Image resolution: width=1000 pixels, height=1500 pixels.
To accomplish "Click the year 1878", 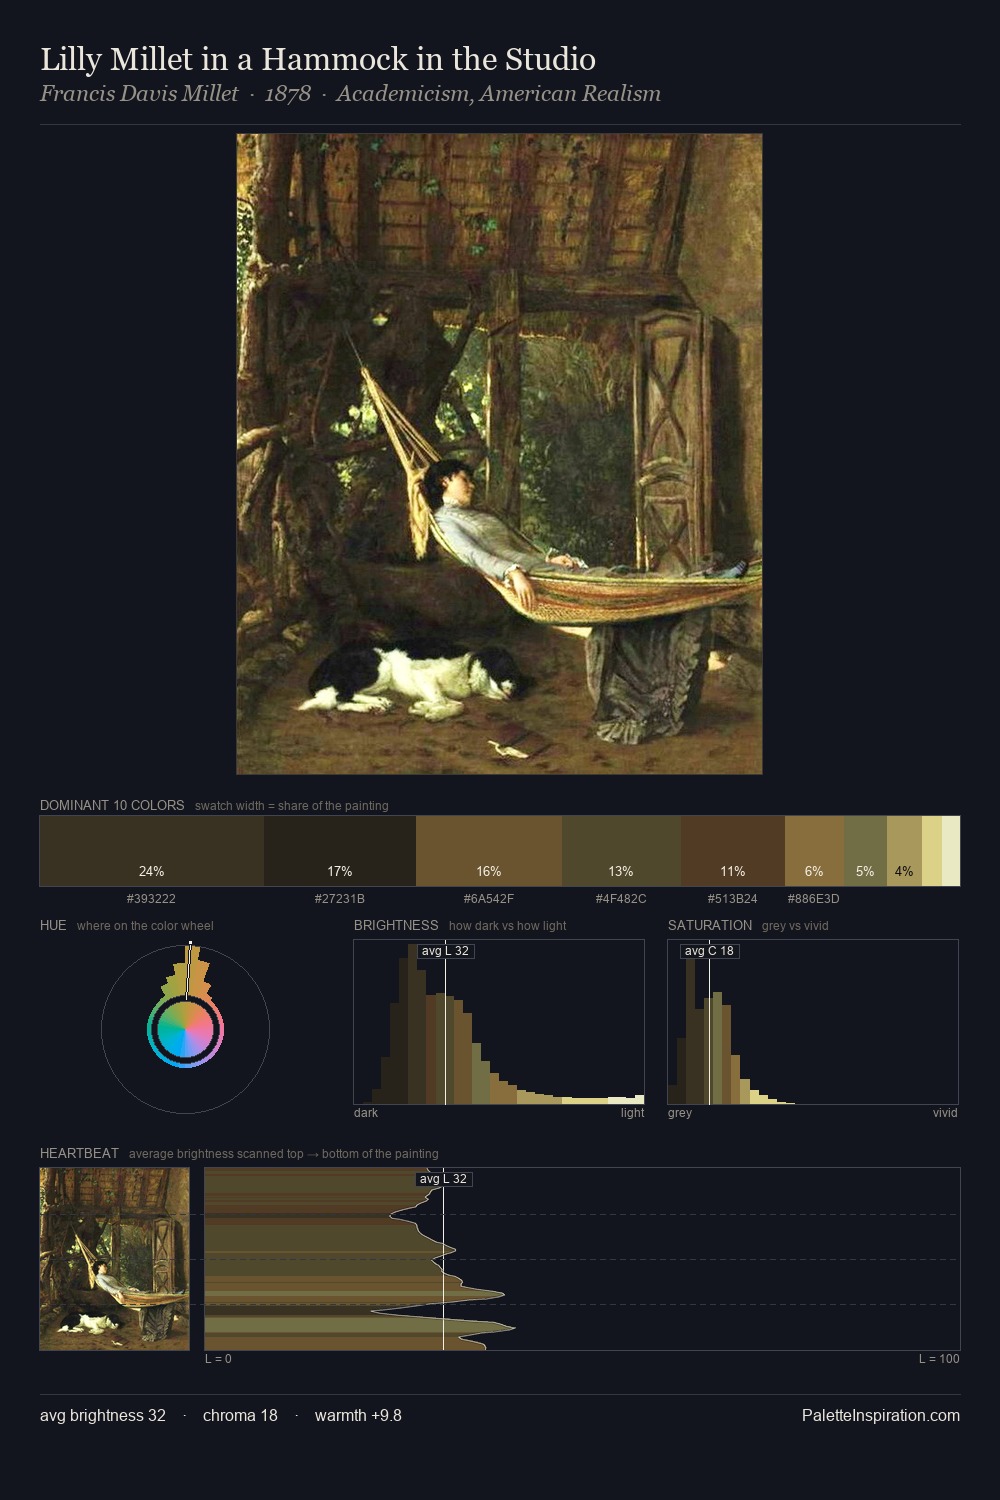I will click(x=288, y=94).
